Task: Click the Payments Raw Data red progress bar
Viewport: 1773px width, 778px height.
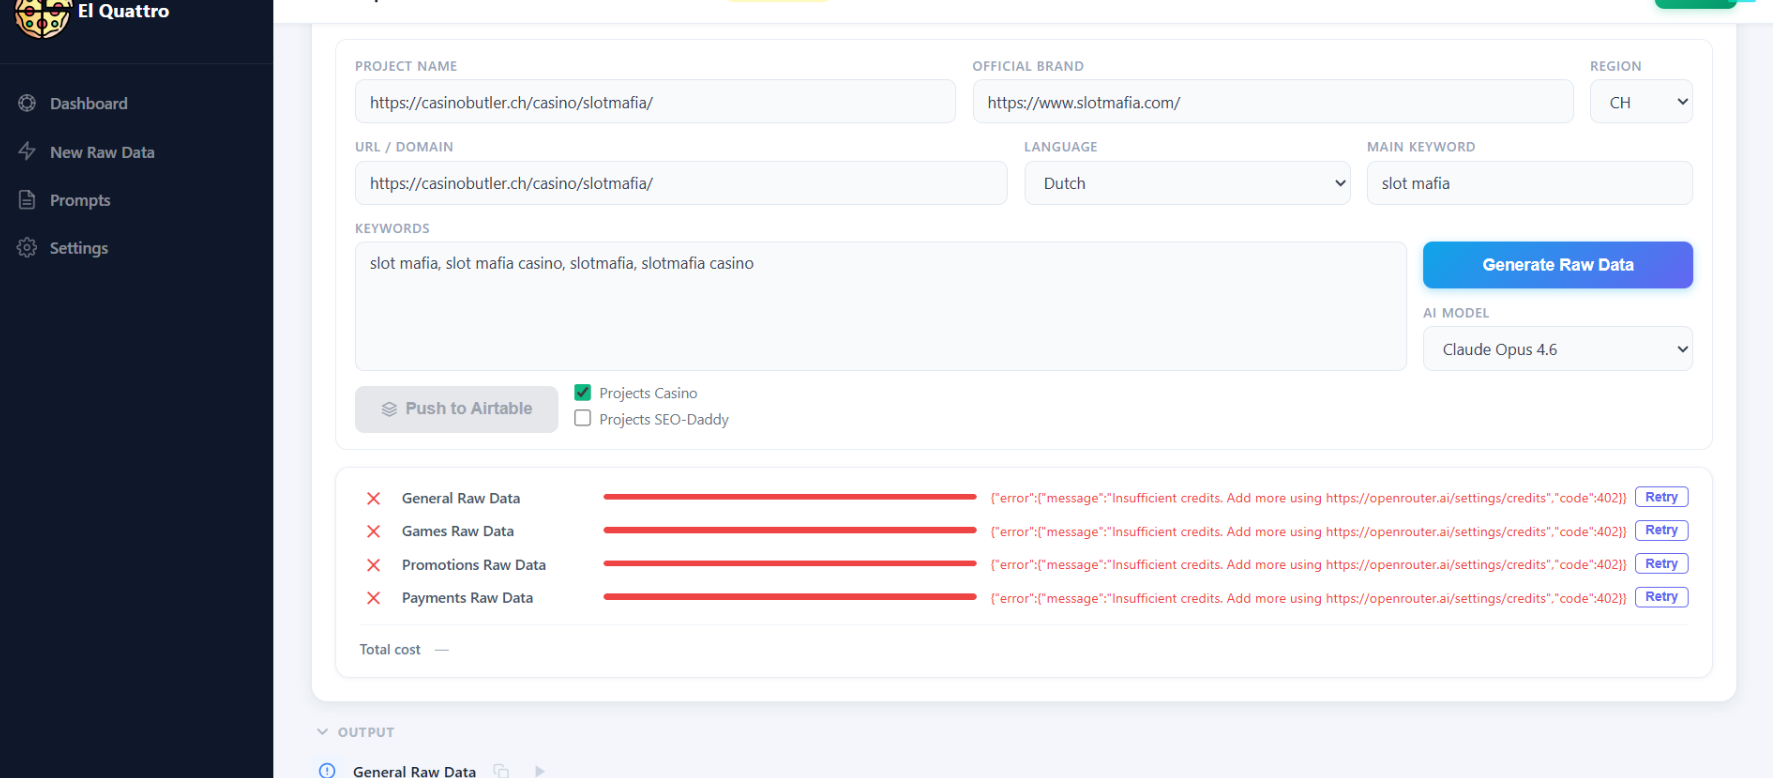Action: point(790,597)
